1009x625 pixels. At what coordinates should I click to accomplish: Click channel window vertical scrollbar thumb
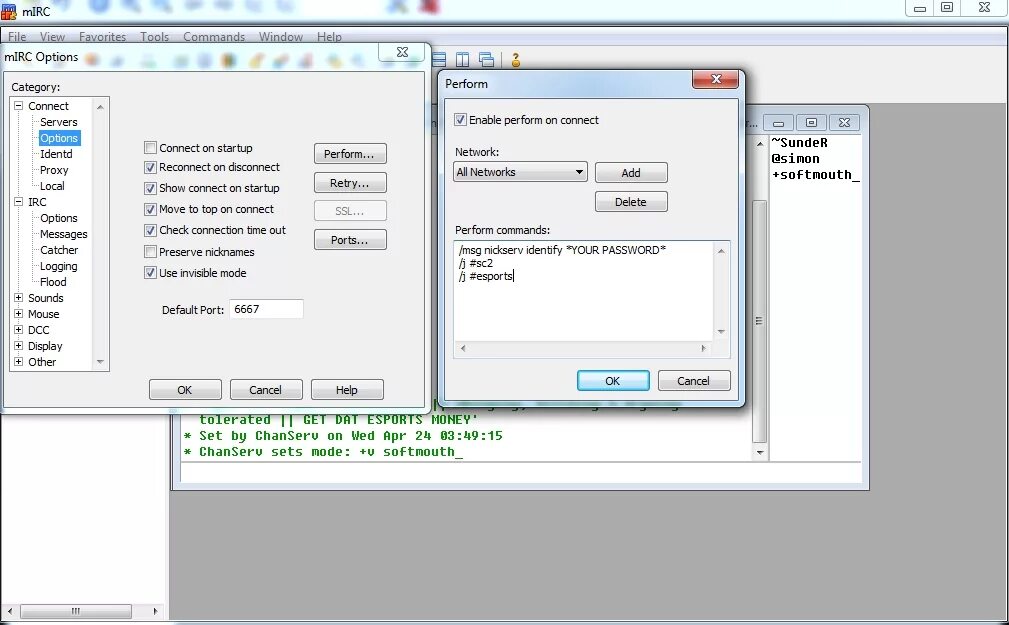click(x=759, y=320)
